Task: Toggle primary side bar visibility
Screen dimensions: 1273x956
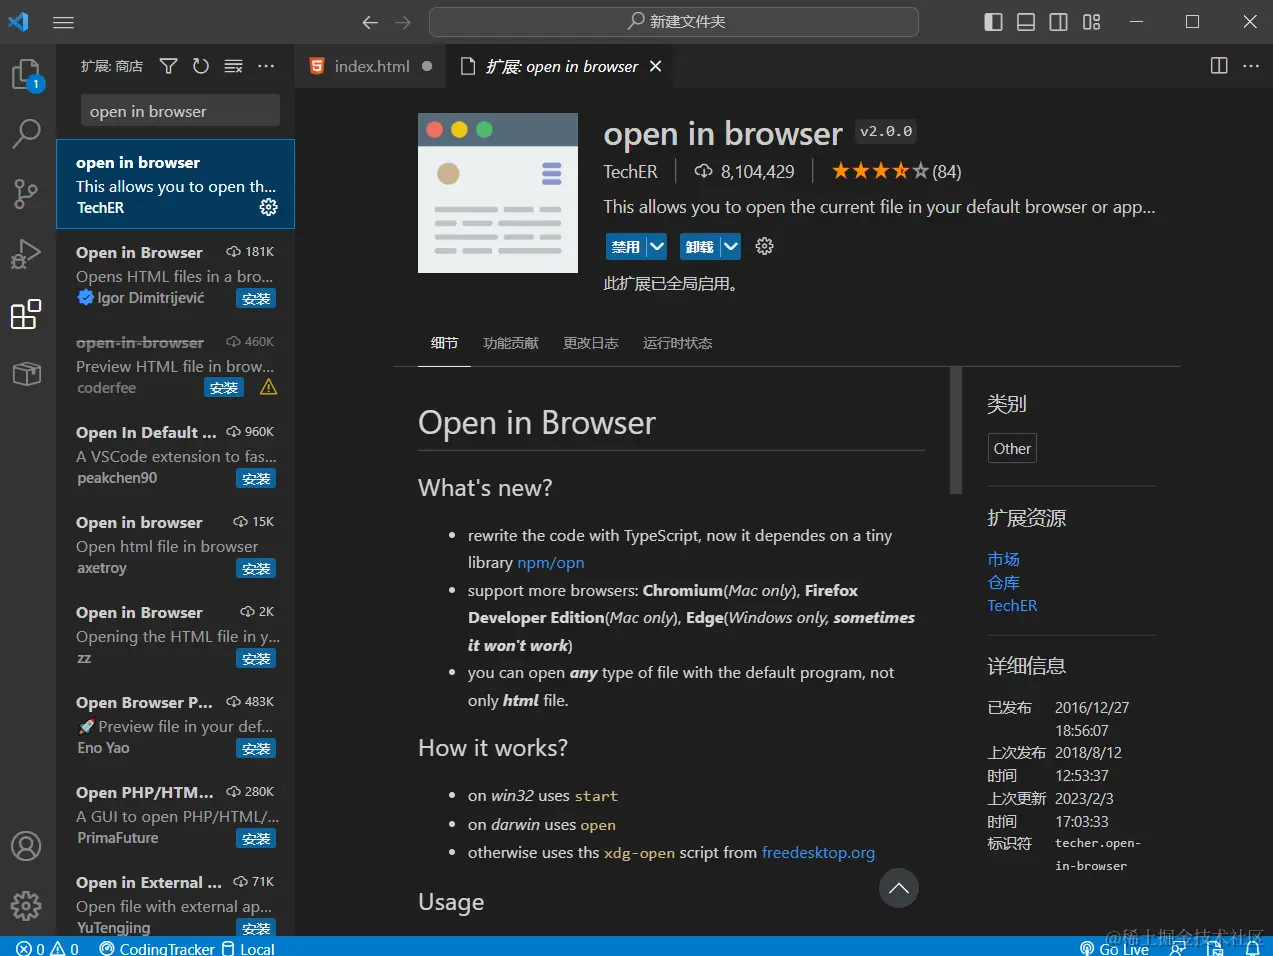Action: click(x=994, y=22)
